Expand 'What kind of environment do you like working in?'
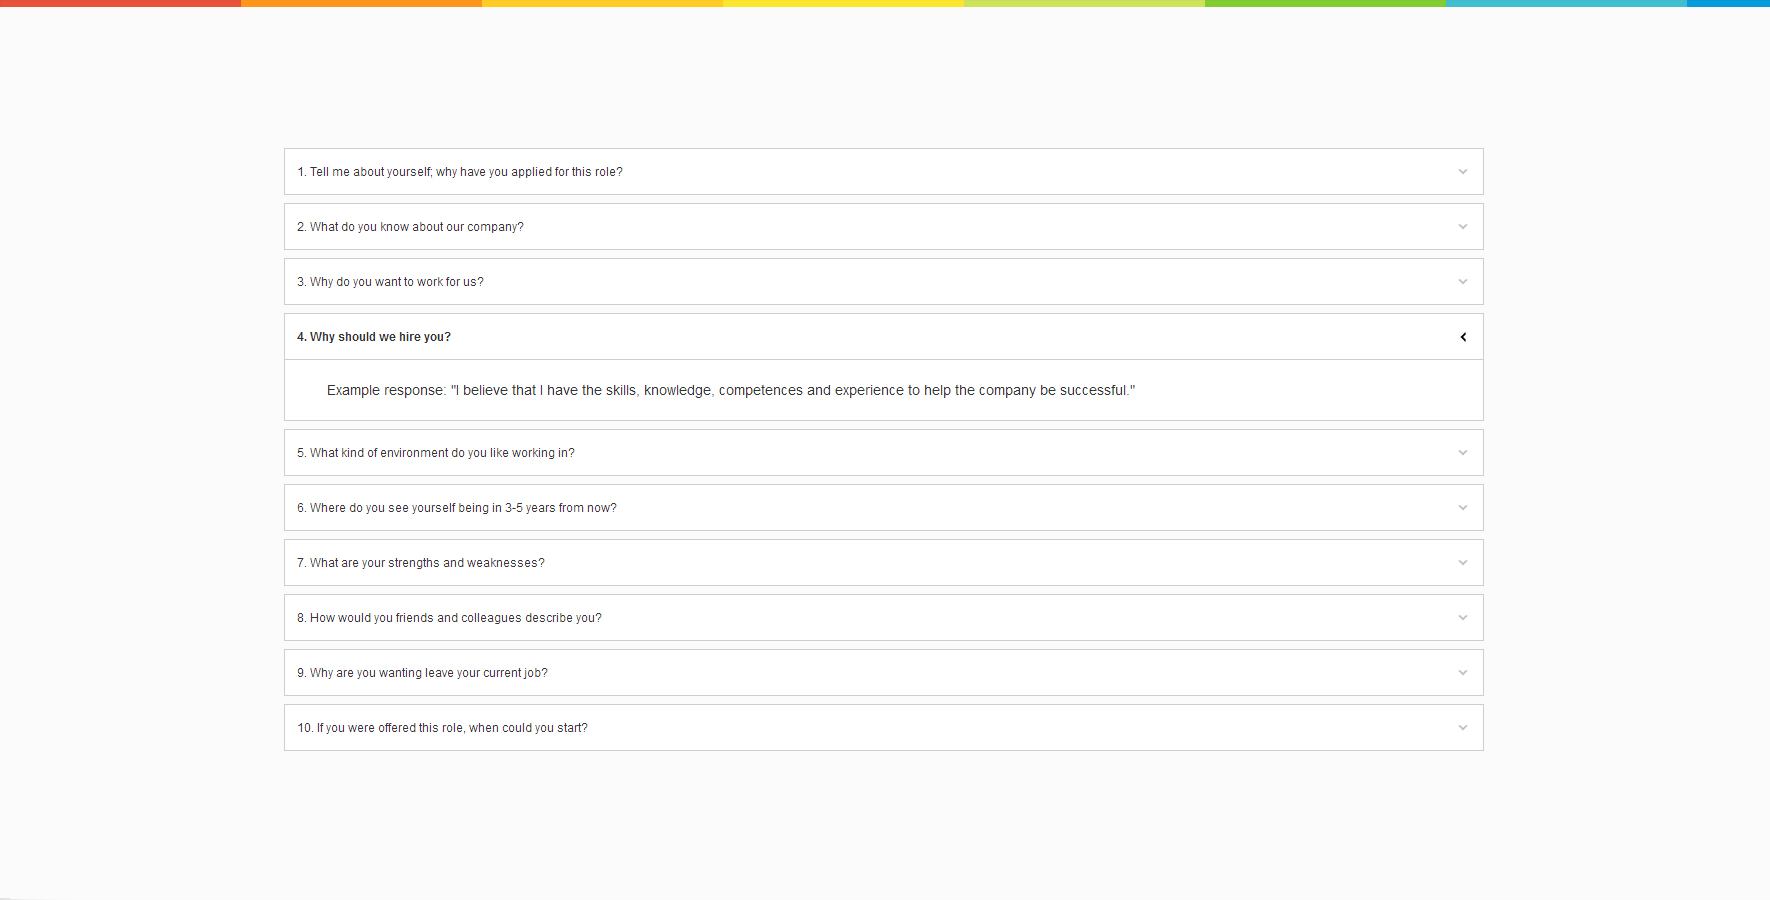 pos(883,453)
